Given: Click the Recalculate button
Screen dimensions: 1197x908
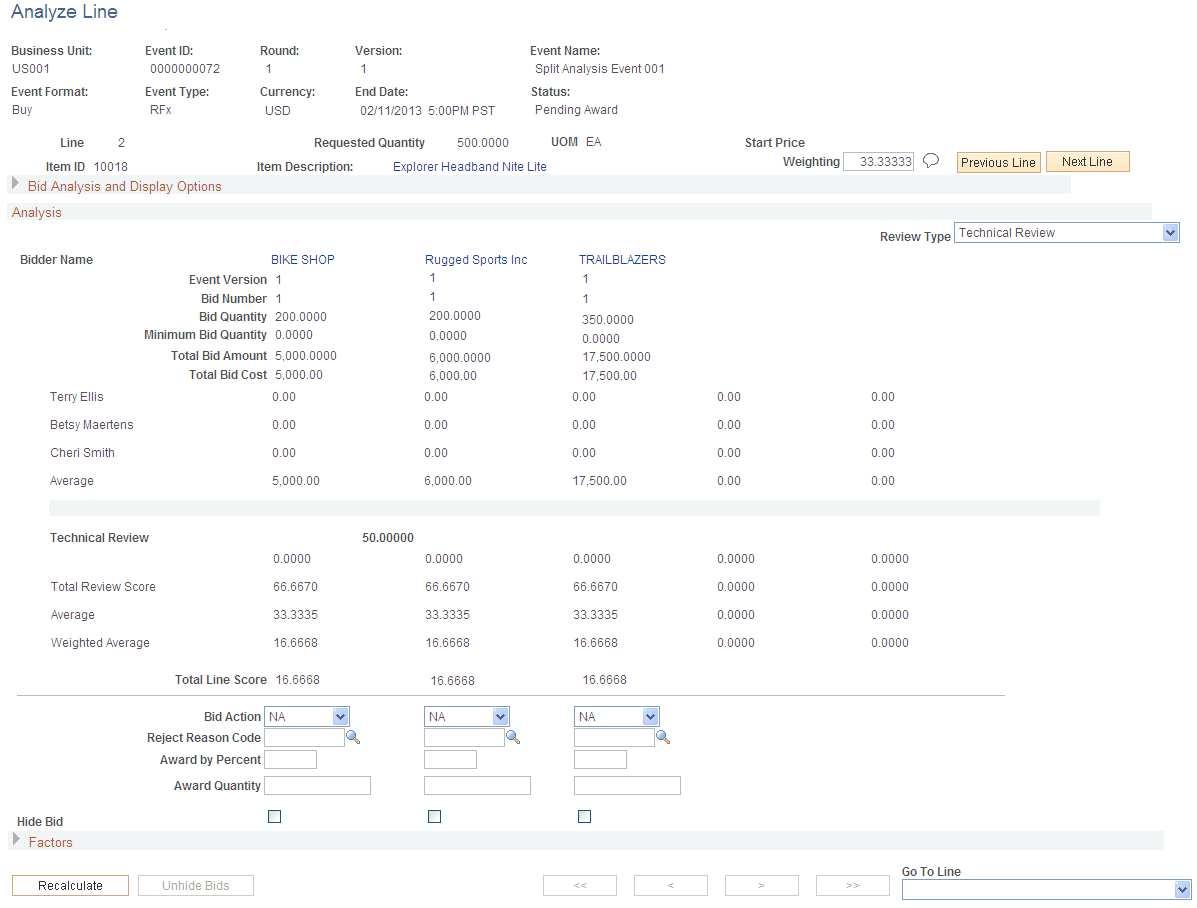Looking at the screenshot, I should [x=69, y=885].
